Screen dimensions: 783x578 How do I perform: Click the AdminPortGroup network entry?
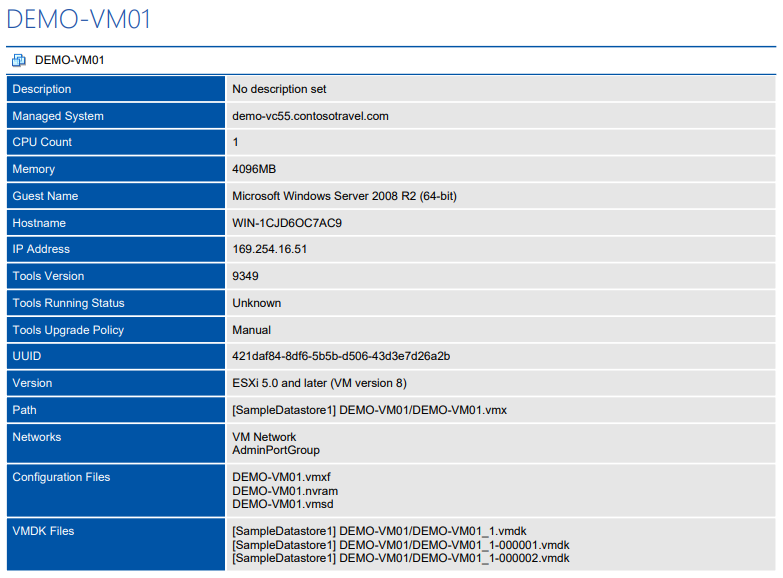click(276, 451)
